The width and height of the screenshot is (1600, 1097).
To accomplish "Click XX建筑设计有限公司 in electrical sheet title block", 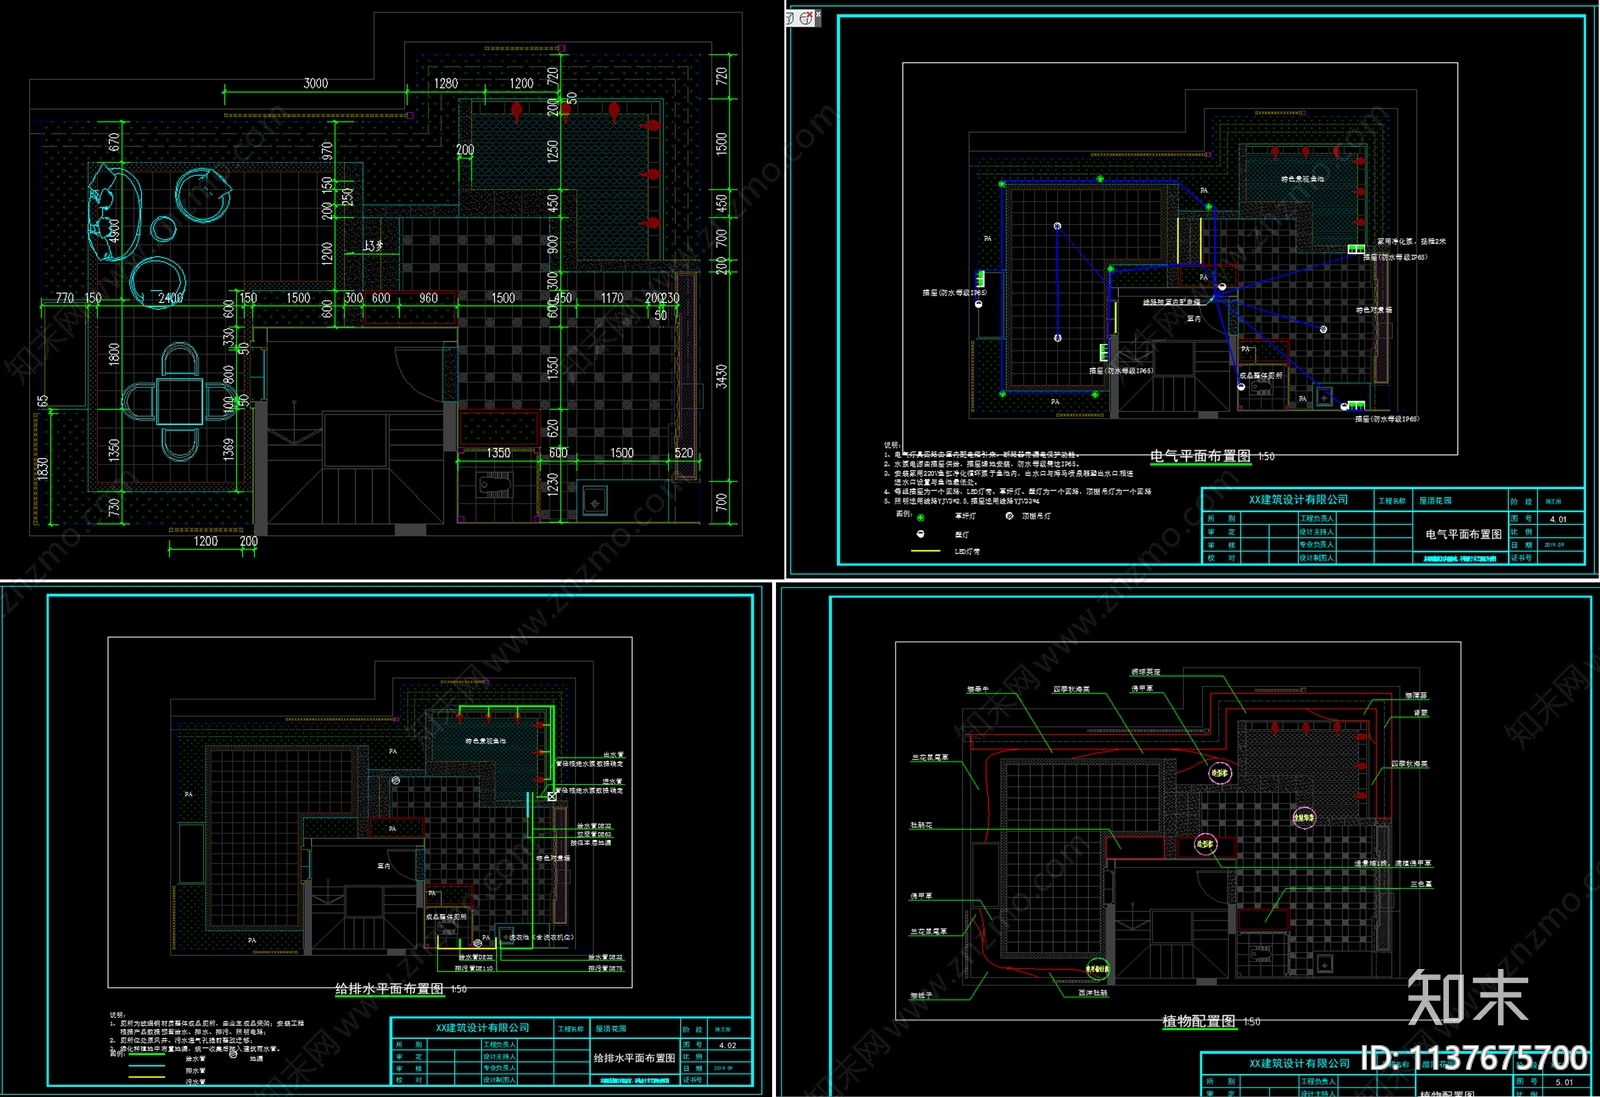I will tap(1298, 500).
